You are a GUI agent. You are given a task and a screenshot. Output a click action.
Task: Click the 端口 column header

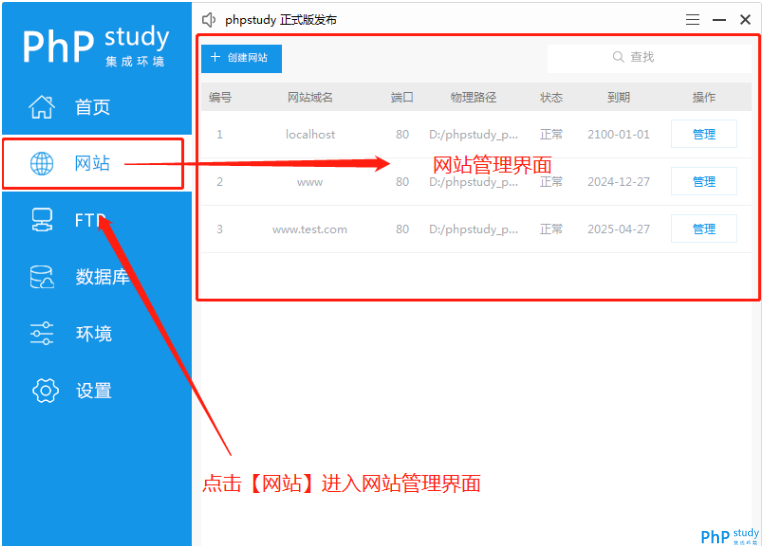coord(402,97)
